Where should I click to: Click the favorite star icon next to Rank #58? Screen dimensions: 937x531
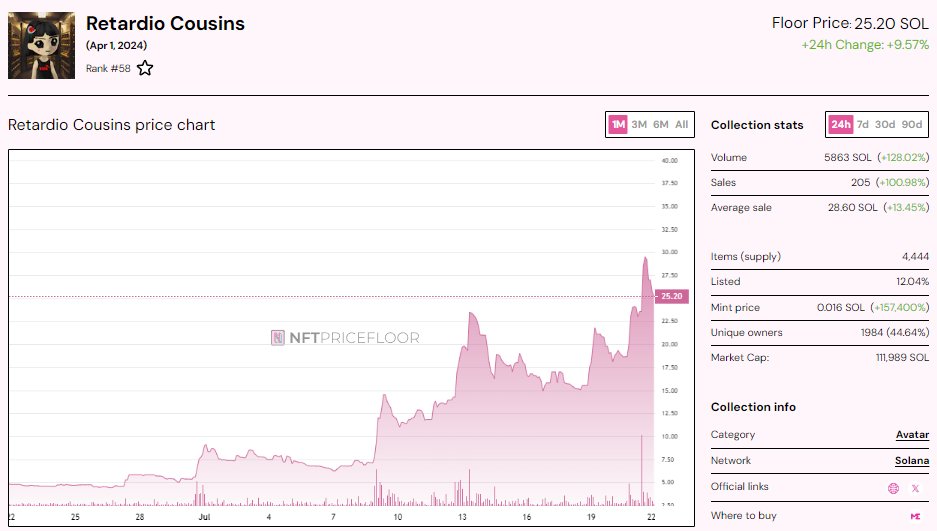[x=145, y=68]
